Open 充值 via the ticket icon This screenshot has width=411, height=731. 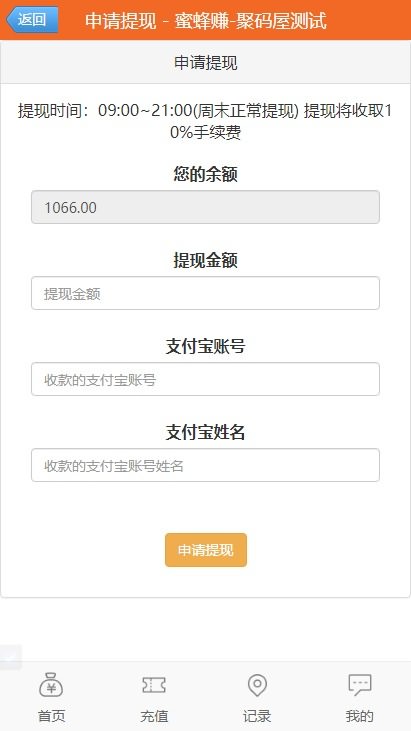pos(154,685)
